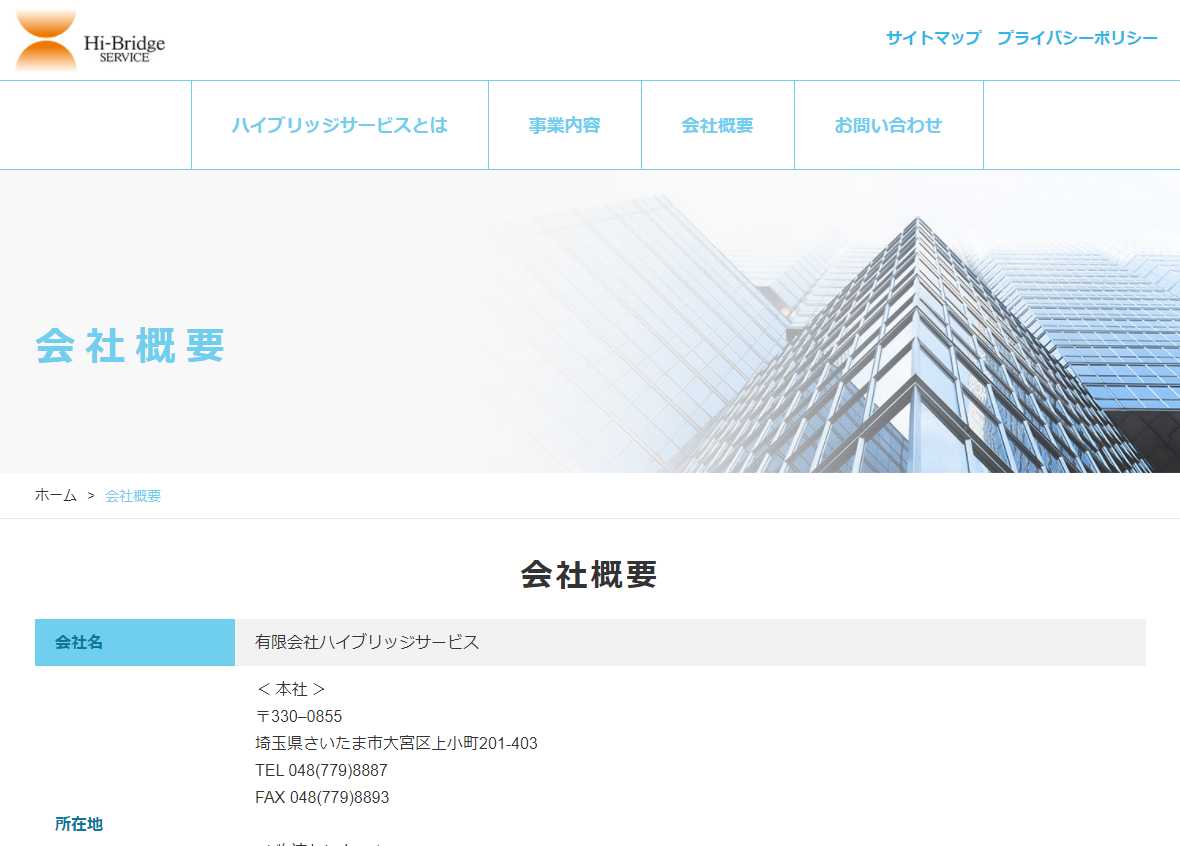This screenshot has height=846, width=1180.
Task: Click the 埼玉県さいたま市大宮区 address line
Action: tap(396, 744)
